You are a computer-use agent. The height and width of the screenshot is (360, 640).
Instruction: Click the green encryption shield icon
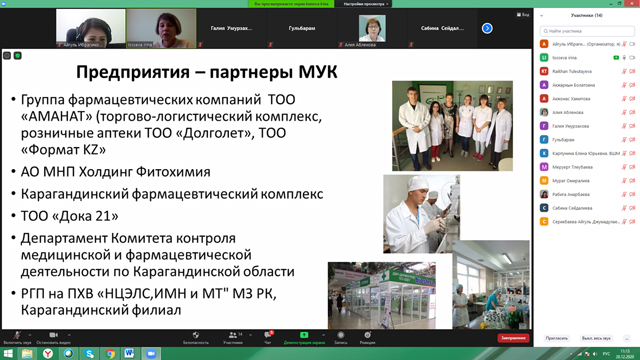[18, 56]
